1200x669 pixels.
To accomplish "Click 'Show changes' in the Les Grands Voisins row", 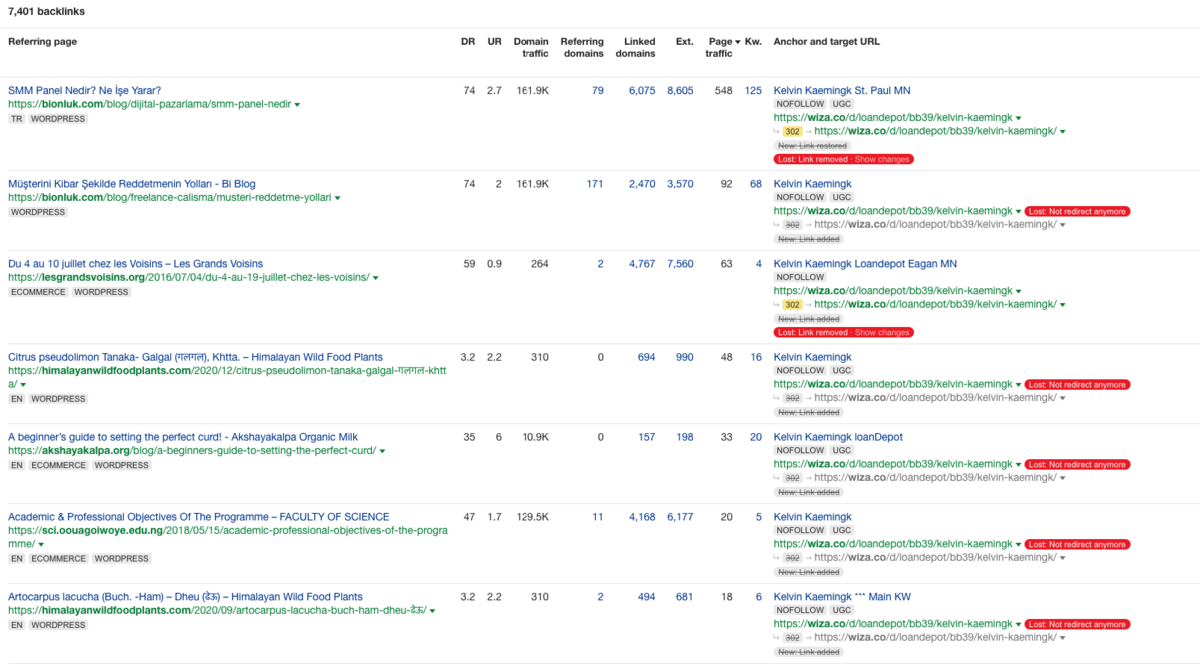I will pos(882,332).
